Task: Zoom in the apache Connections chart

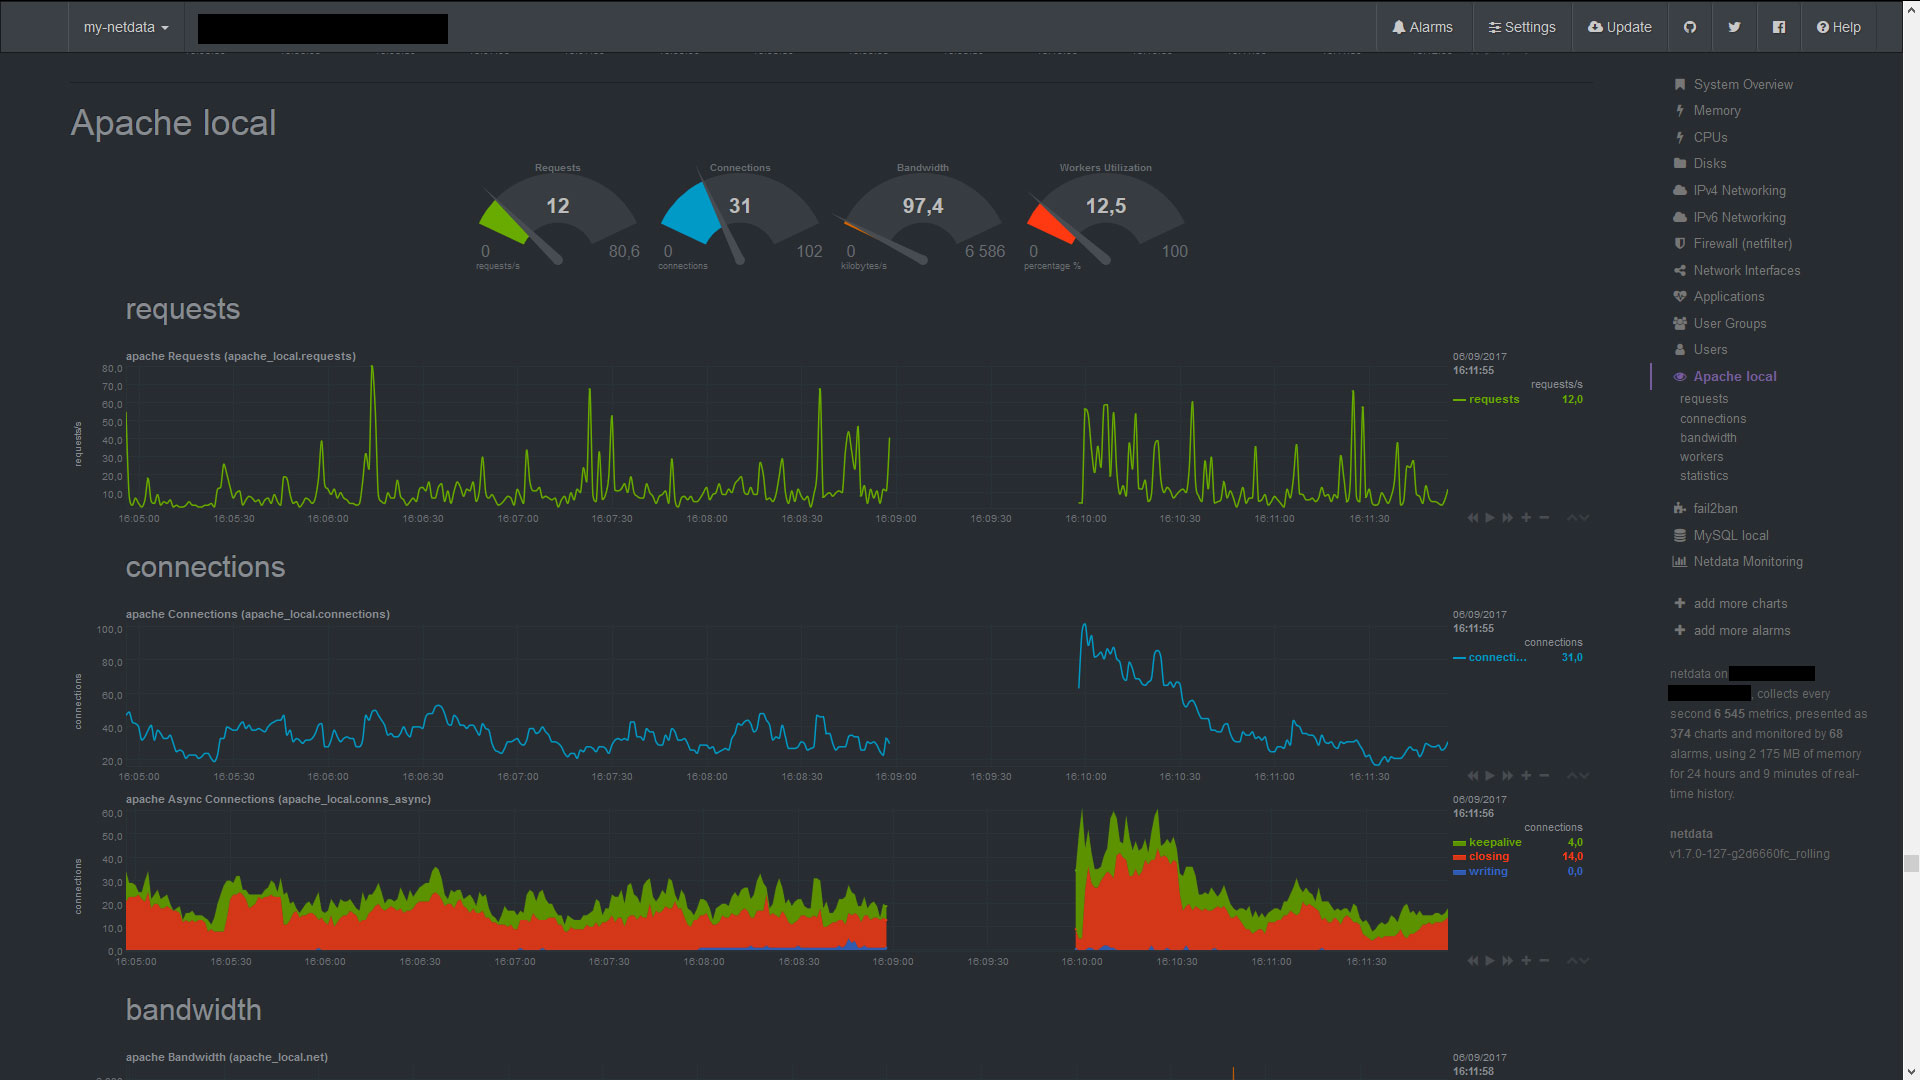Action: click(x=1526, y=776)
